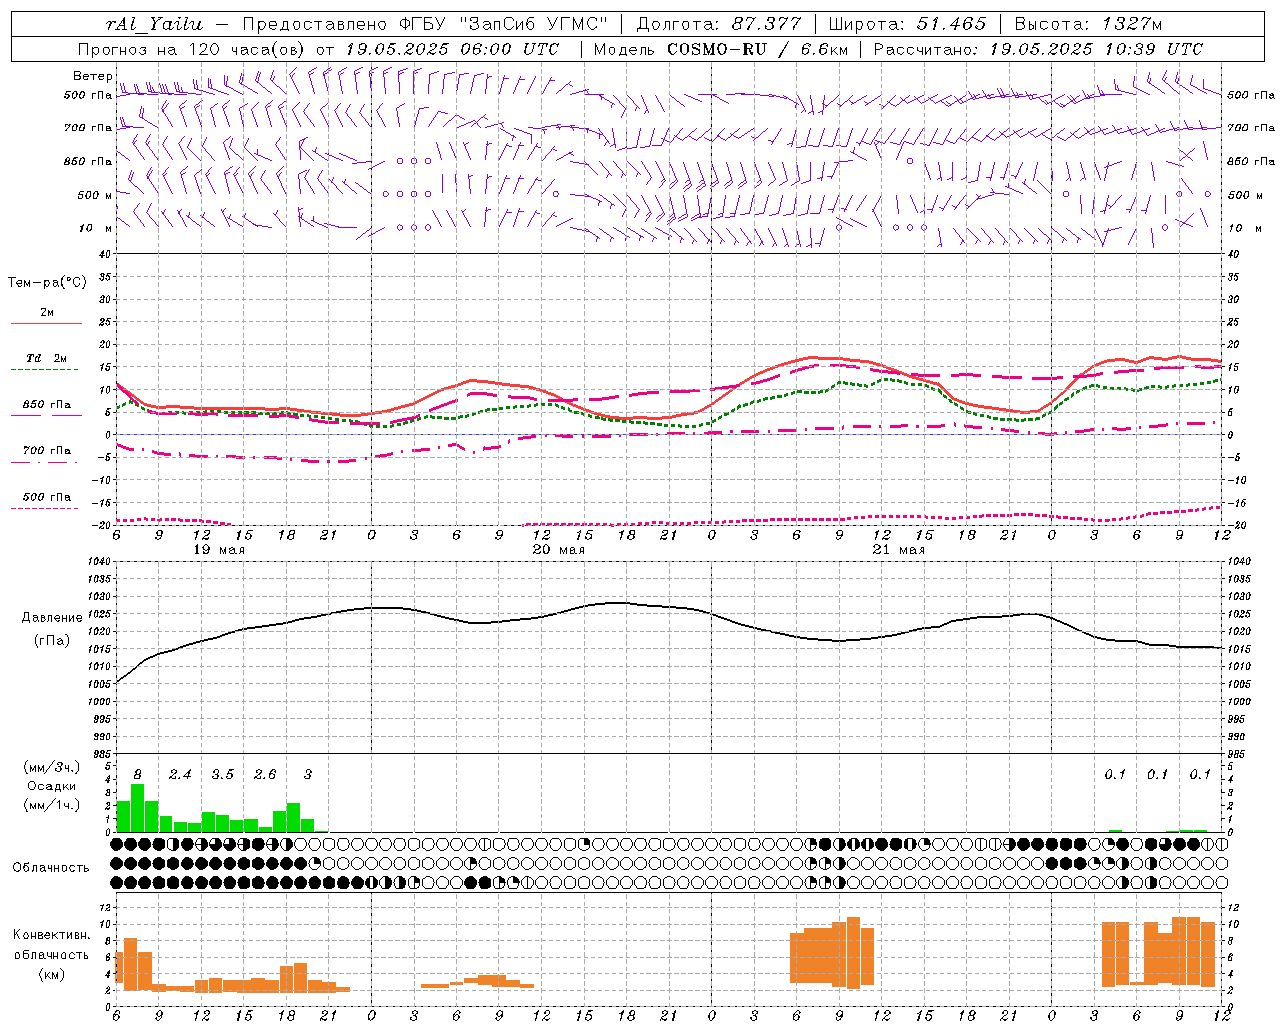Click the start time "19.05.2025 06:00 UTC"
This screenshot has width=1280, height=1024.
pos(451,49)
